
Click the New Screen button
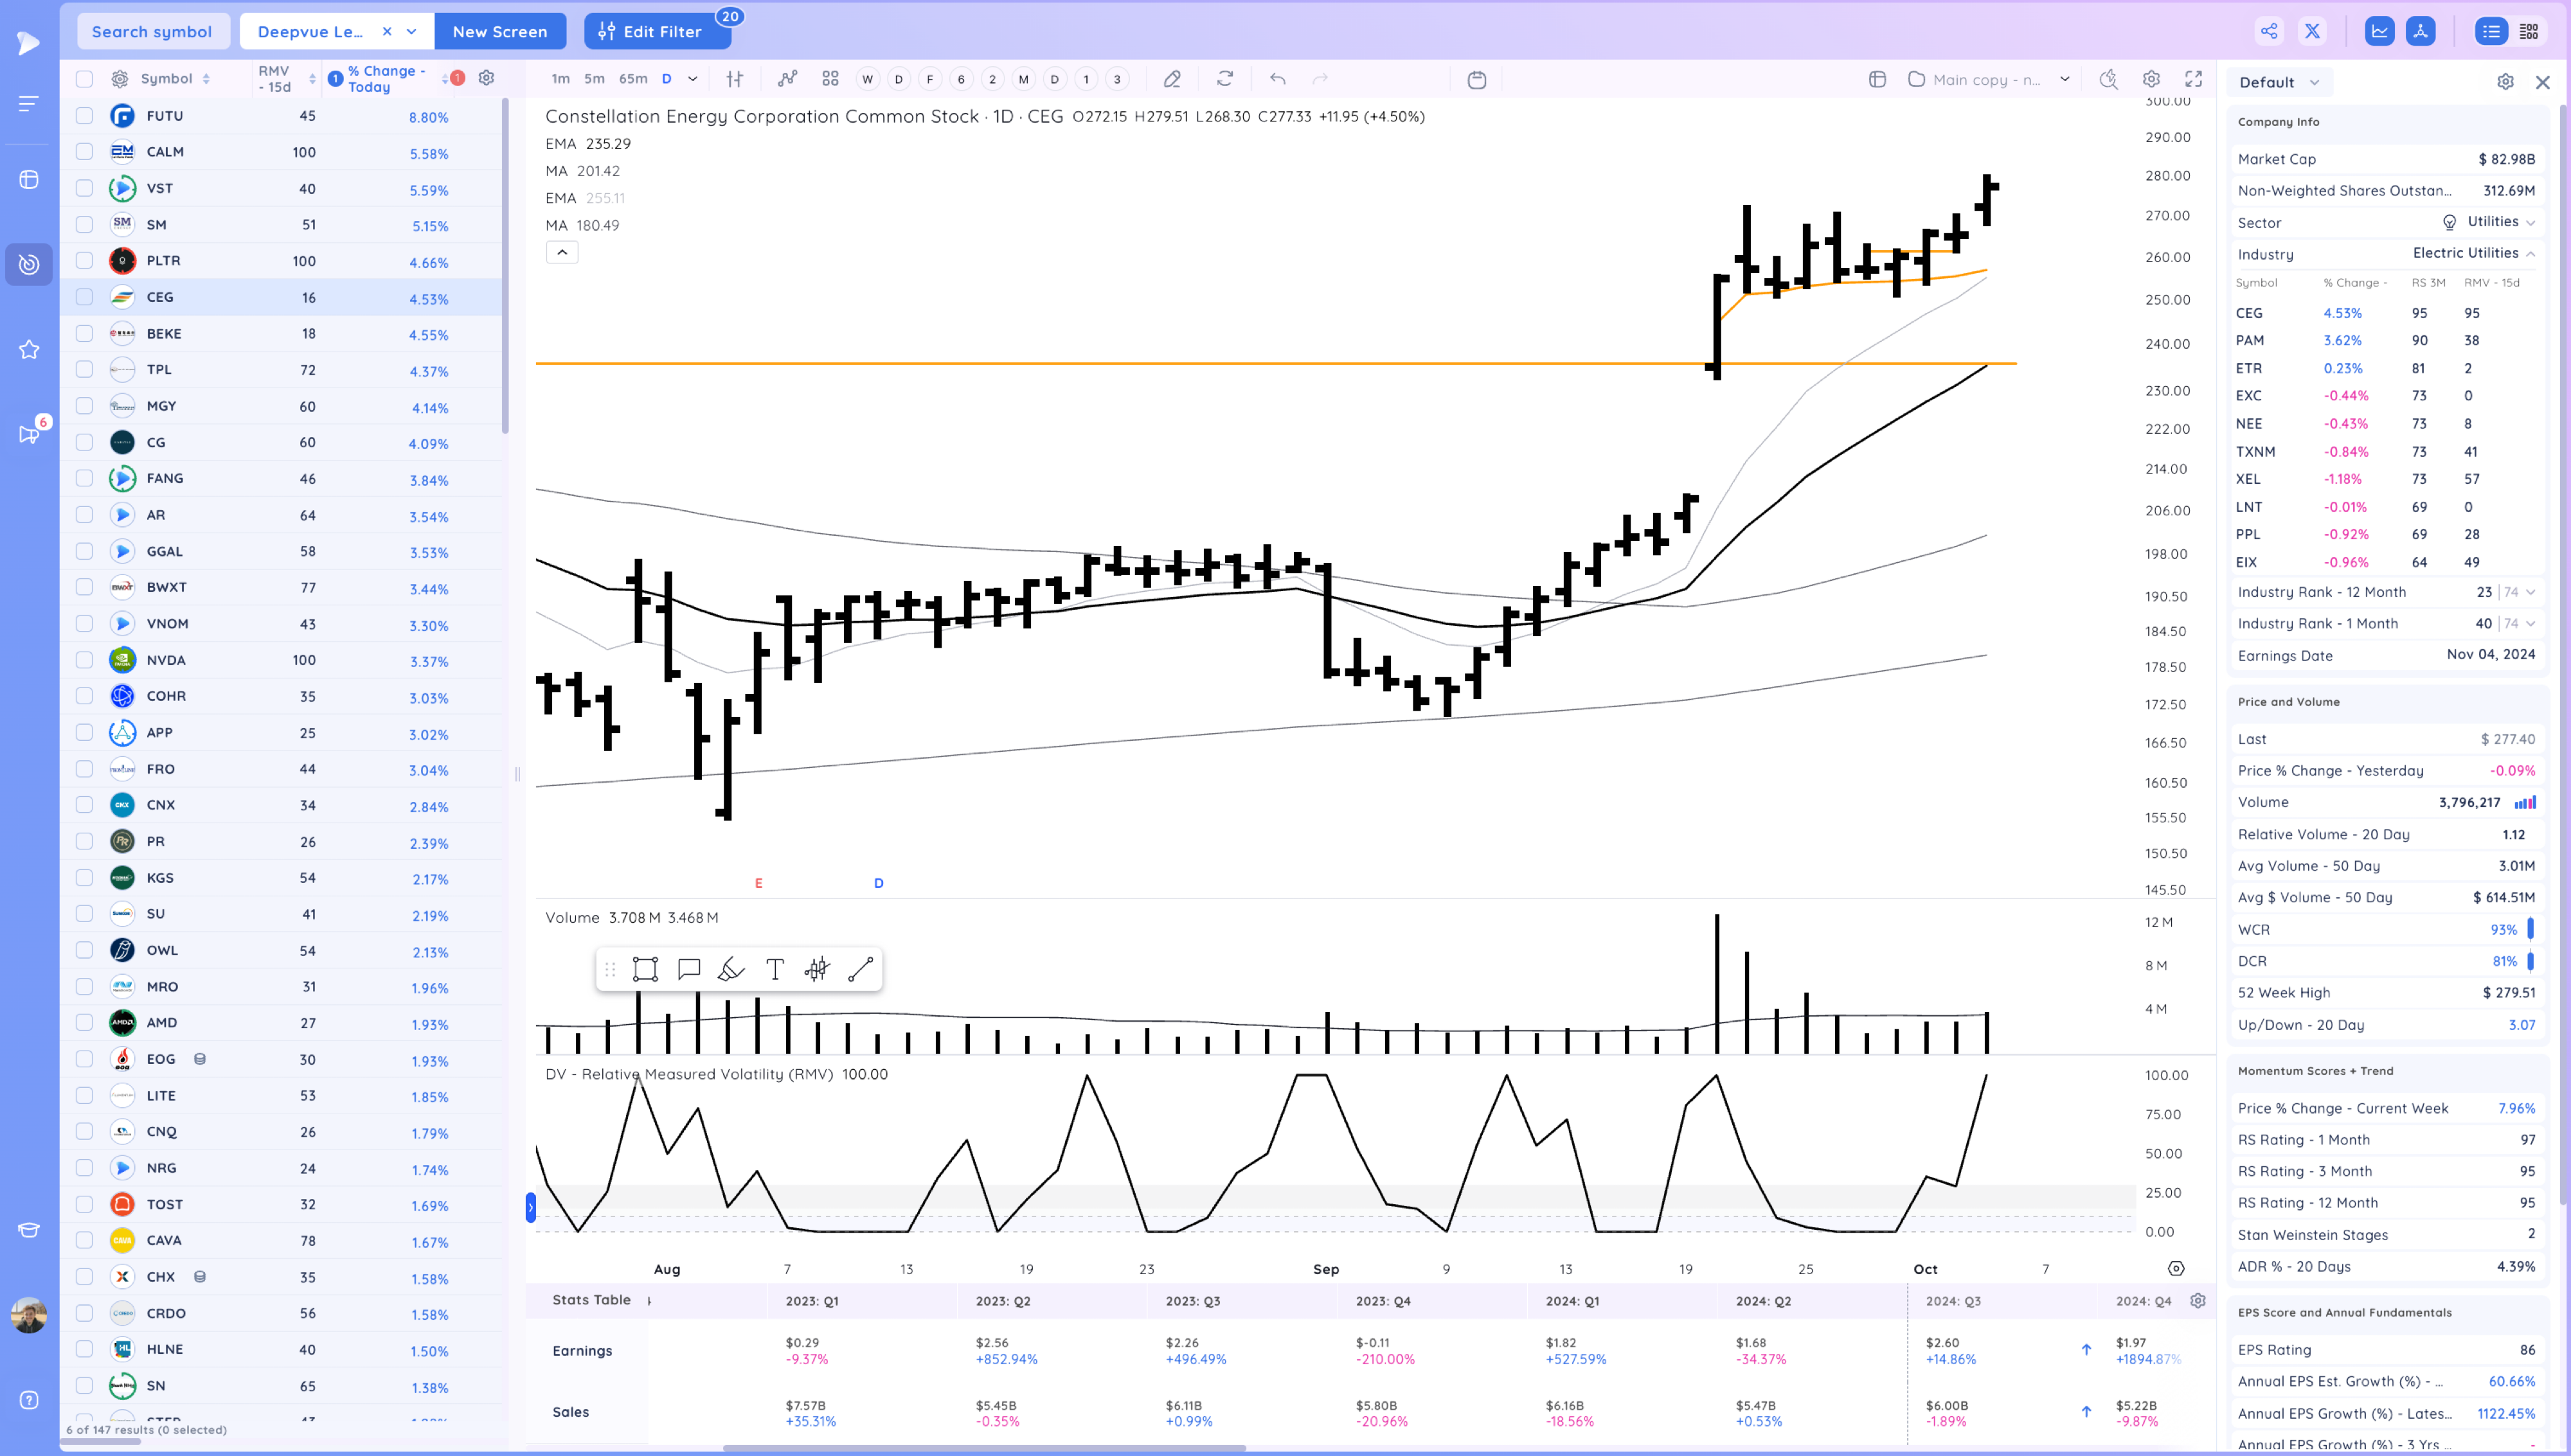[500, 31]
